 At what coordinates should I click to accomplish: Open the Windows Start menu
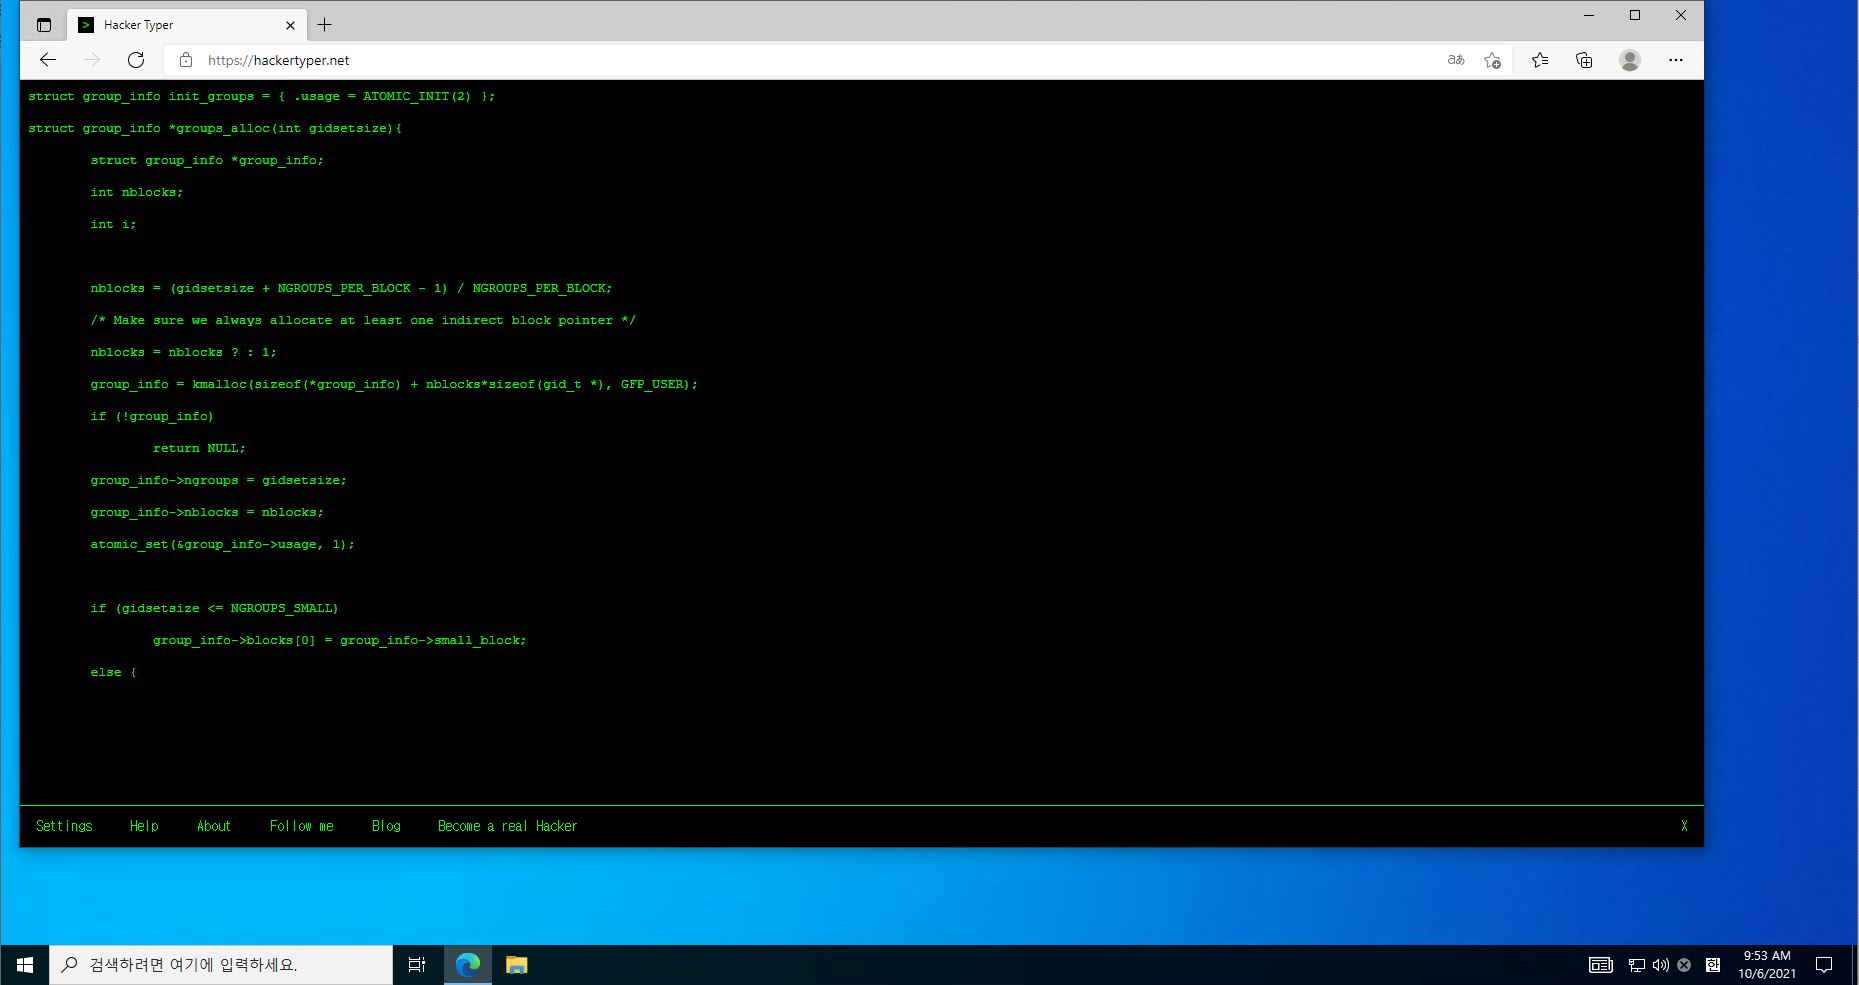tap(25, 965)
